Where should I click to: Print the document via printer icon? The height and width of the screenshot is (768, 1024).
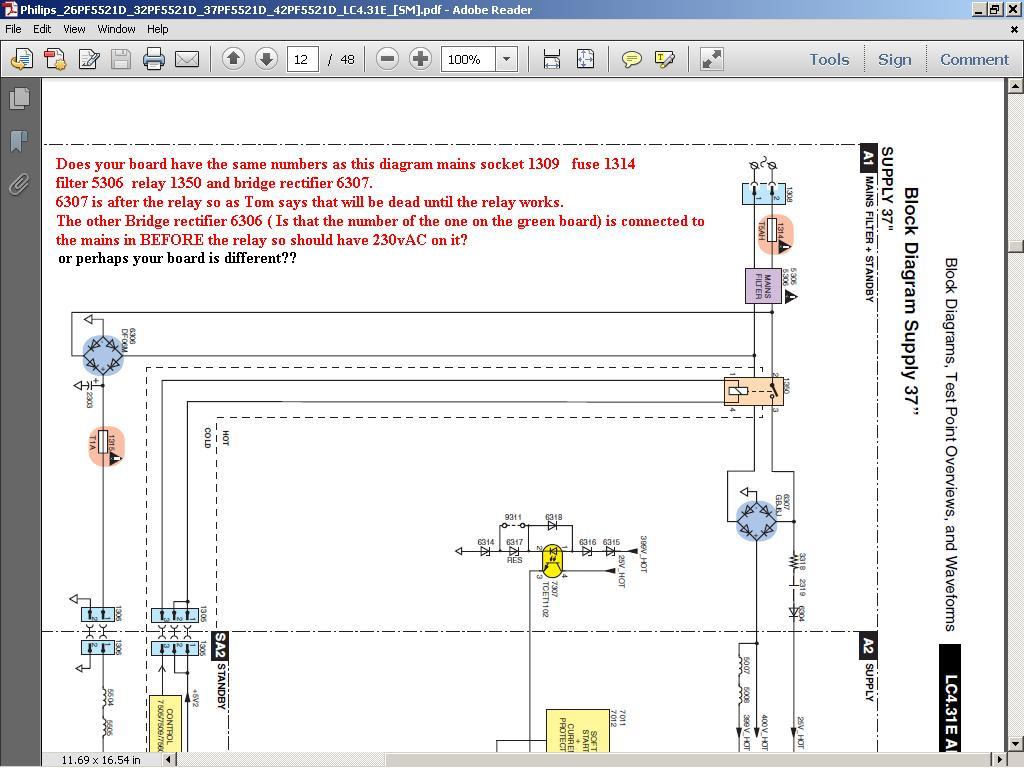(x=154, y=59)
